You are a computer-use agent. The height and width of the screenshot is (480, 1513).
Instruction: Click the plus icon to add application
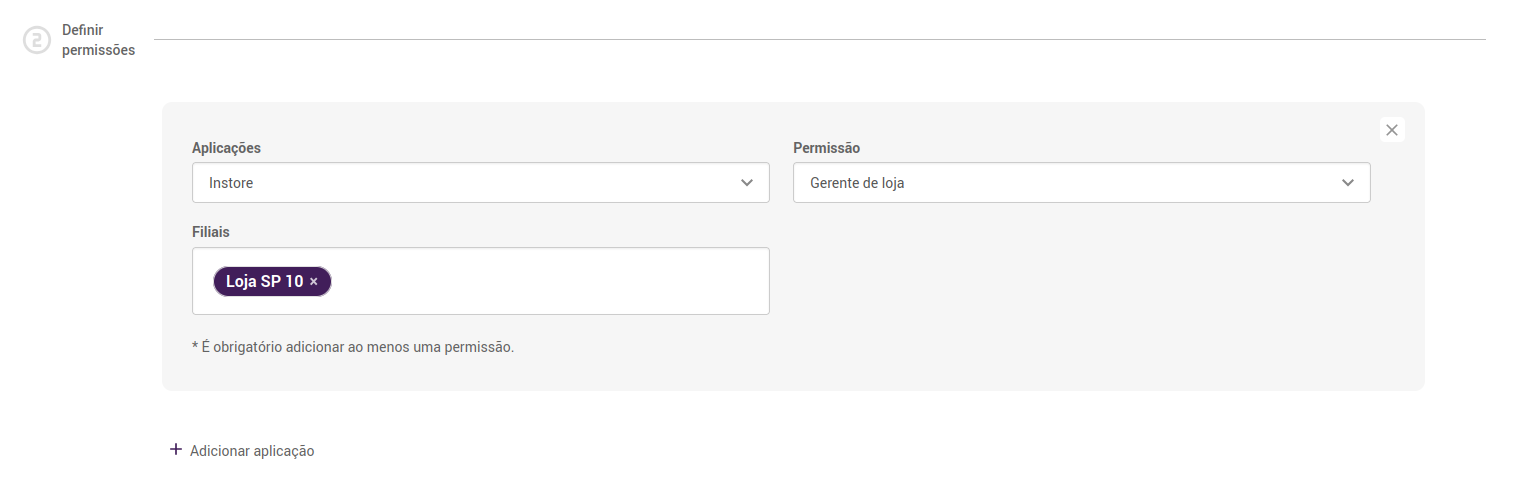176,450
